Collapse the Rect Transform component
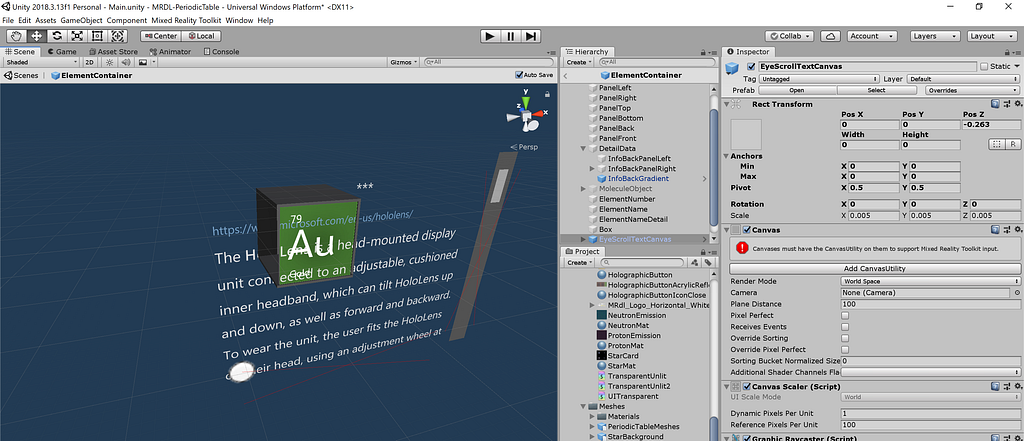Image resolution: width=1024 pixels, height=441 pixels. tap(726, 104)
